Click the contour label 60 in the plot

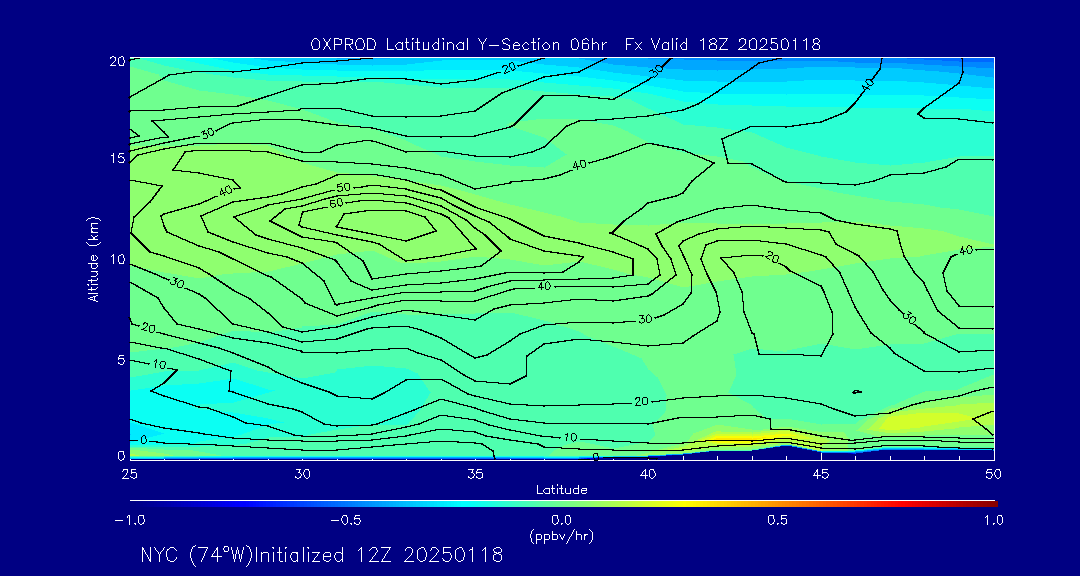pos(337,203)
